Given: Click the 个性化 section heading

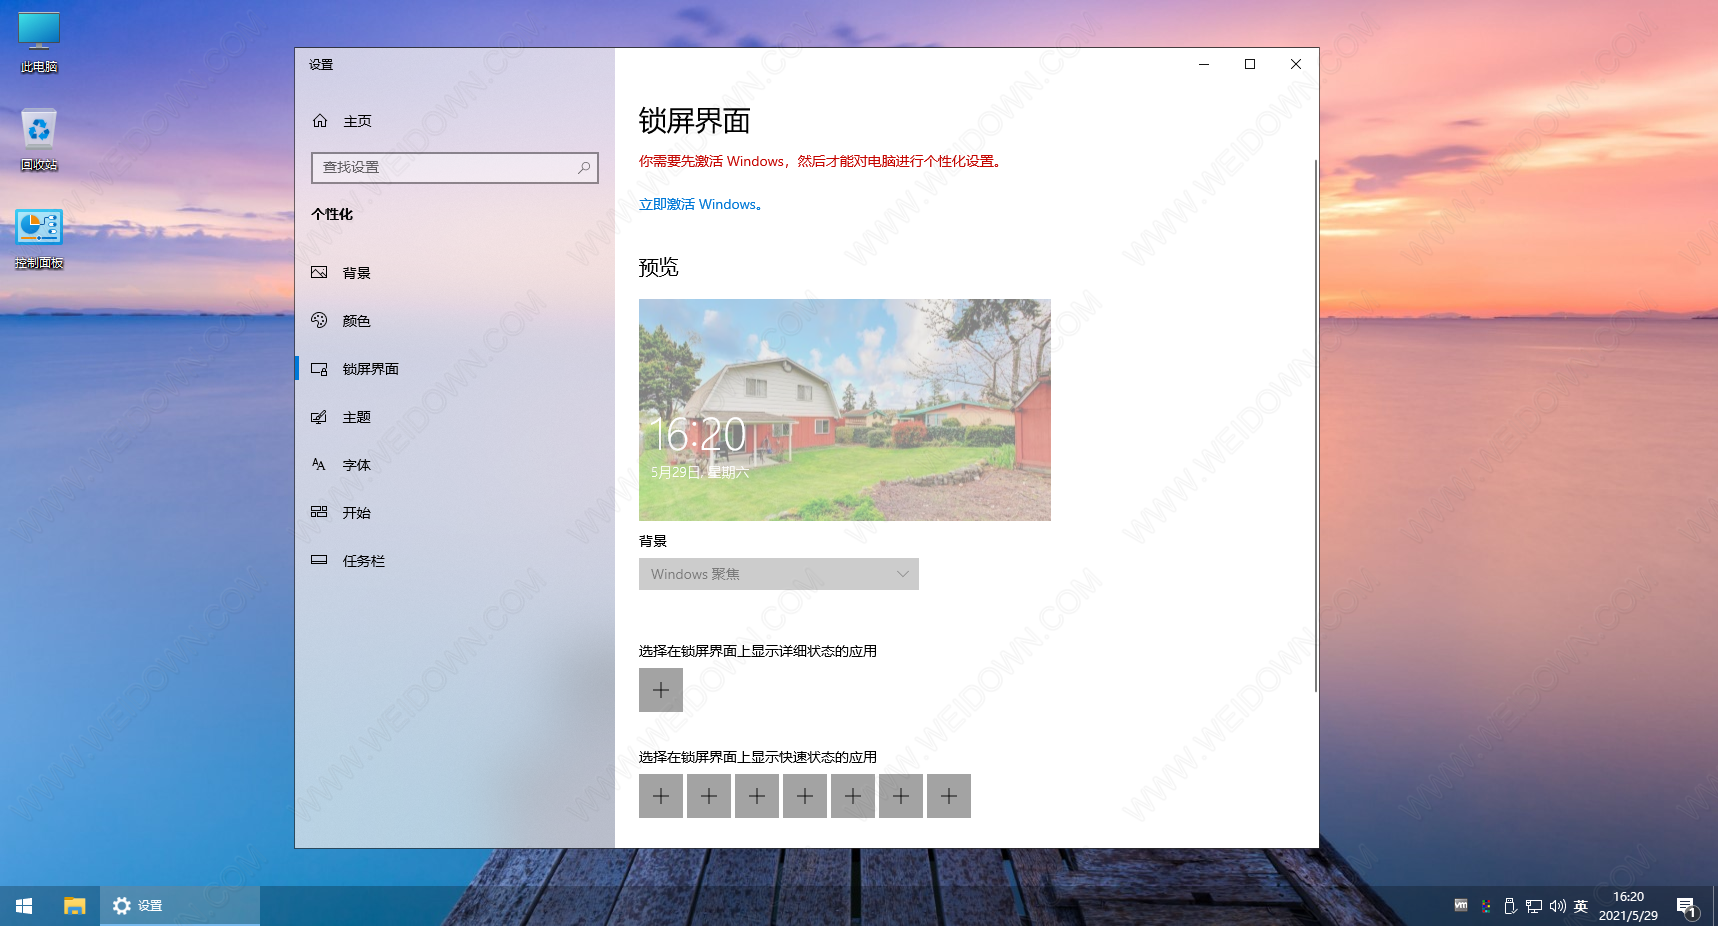Looking at the screenshot, I should [x=332, y=214].
